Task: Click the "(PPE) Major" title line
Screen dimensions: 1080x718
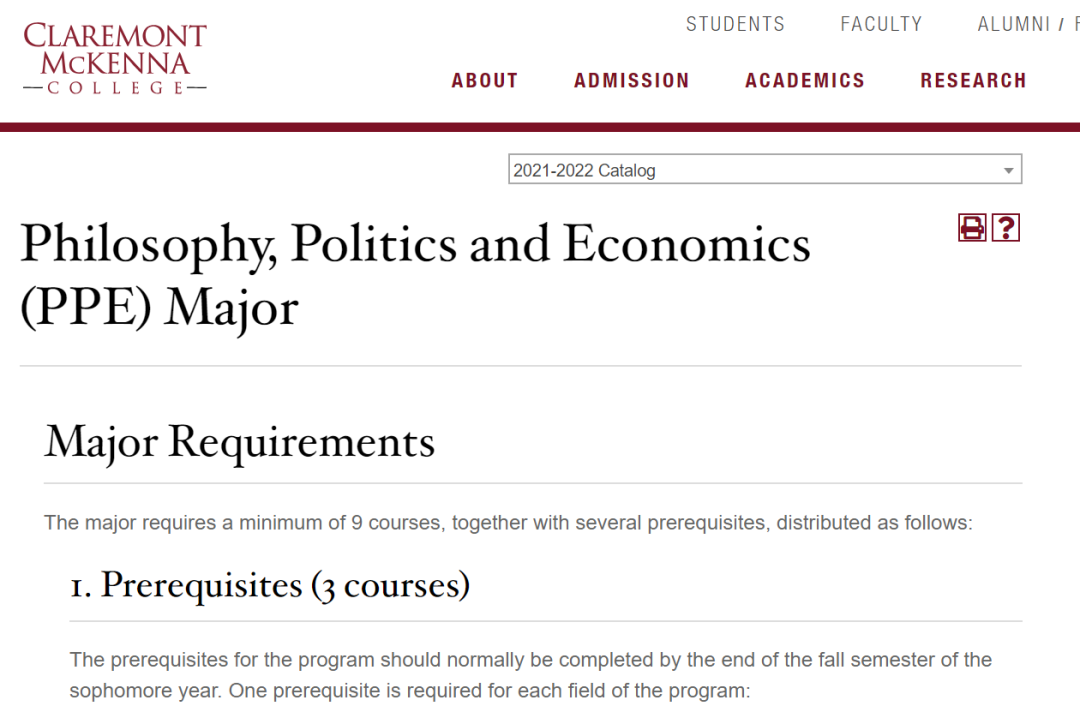Action: click(160, 307)
